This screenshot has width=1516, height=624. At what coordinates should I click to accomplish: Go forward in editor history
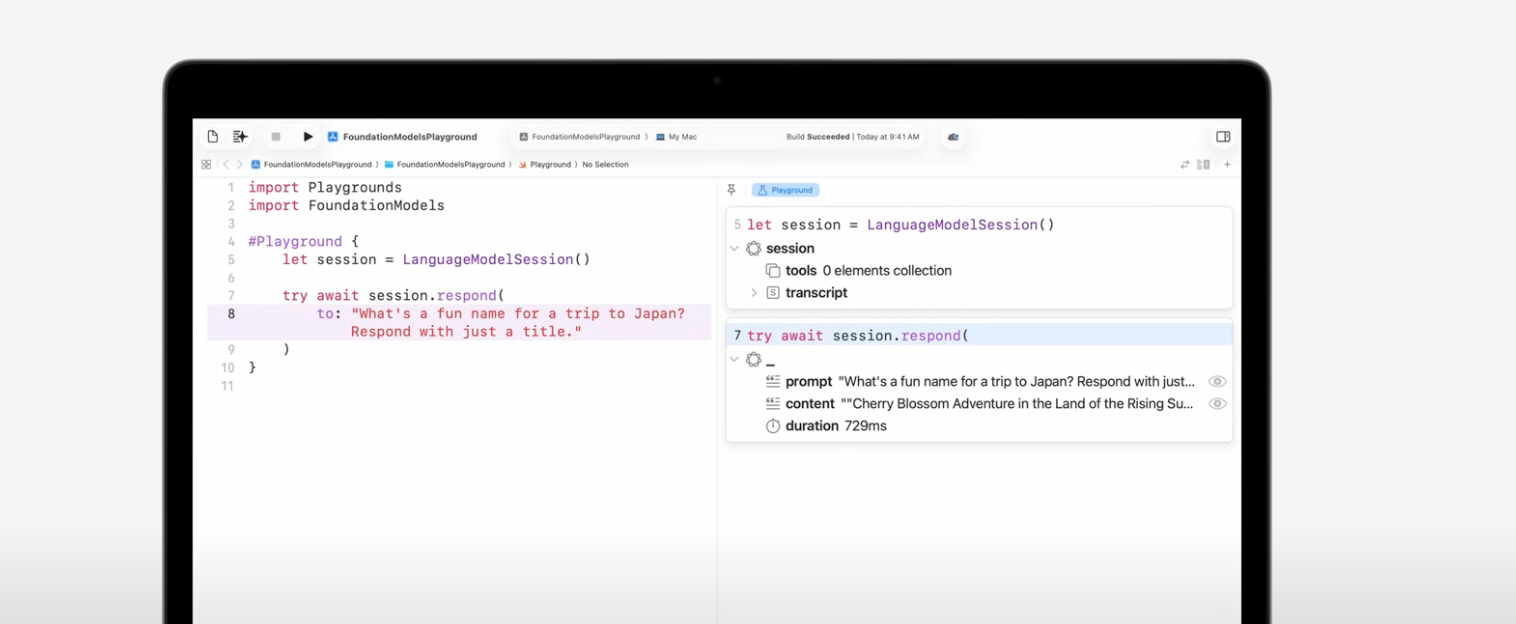point(240,164)
